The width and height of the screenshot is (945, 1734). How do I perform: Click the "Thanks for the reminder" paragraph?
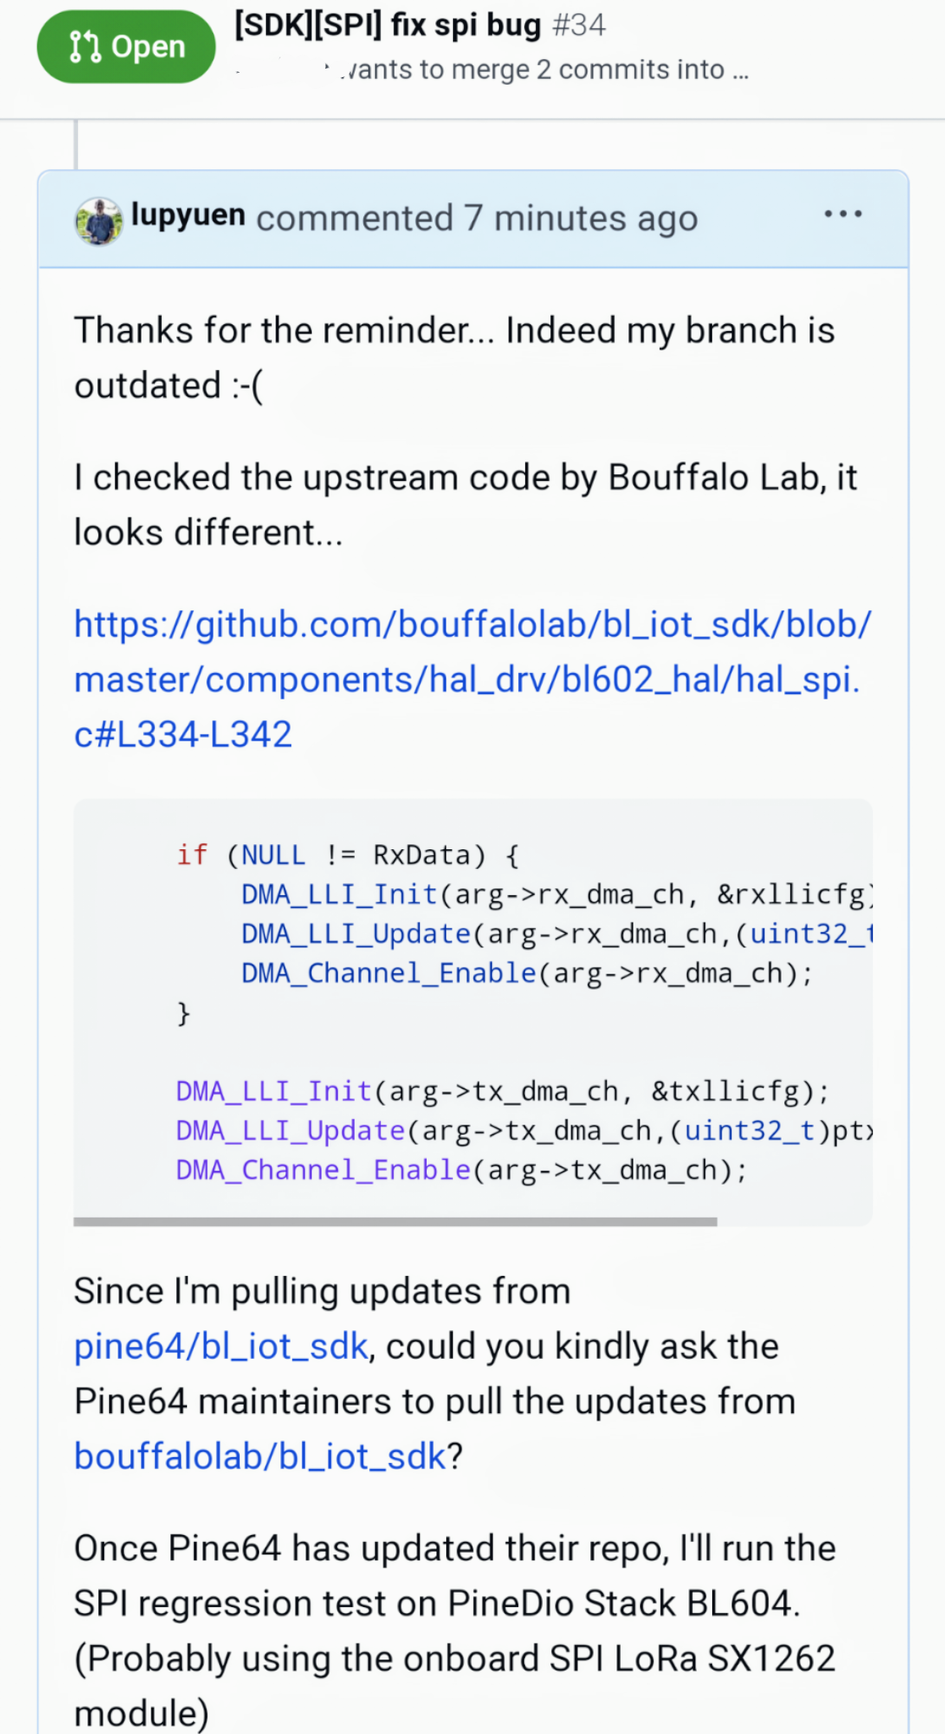(x=454, y=358)
